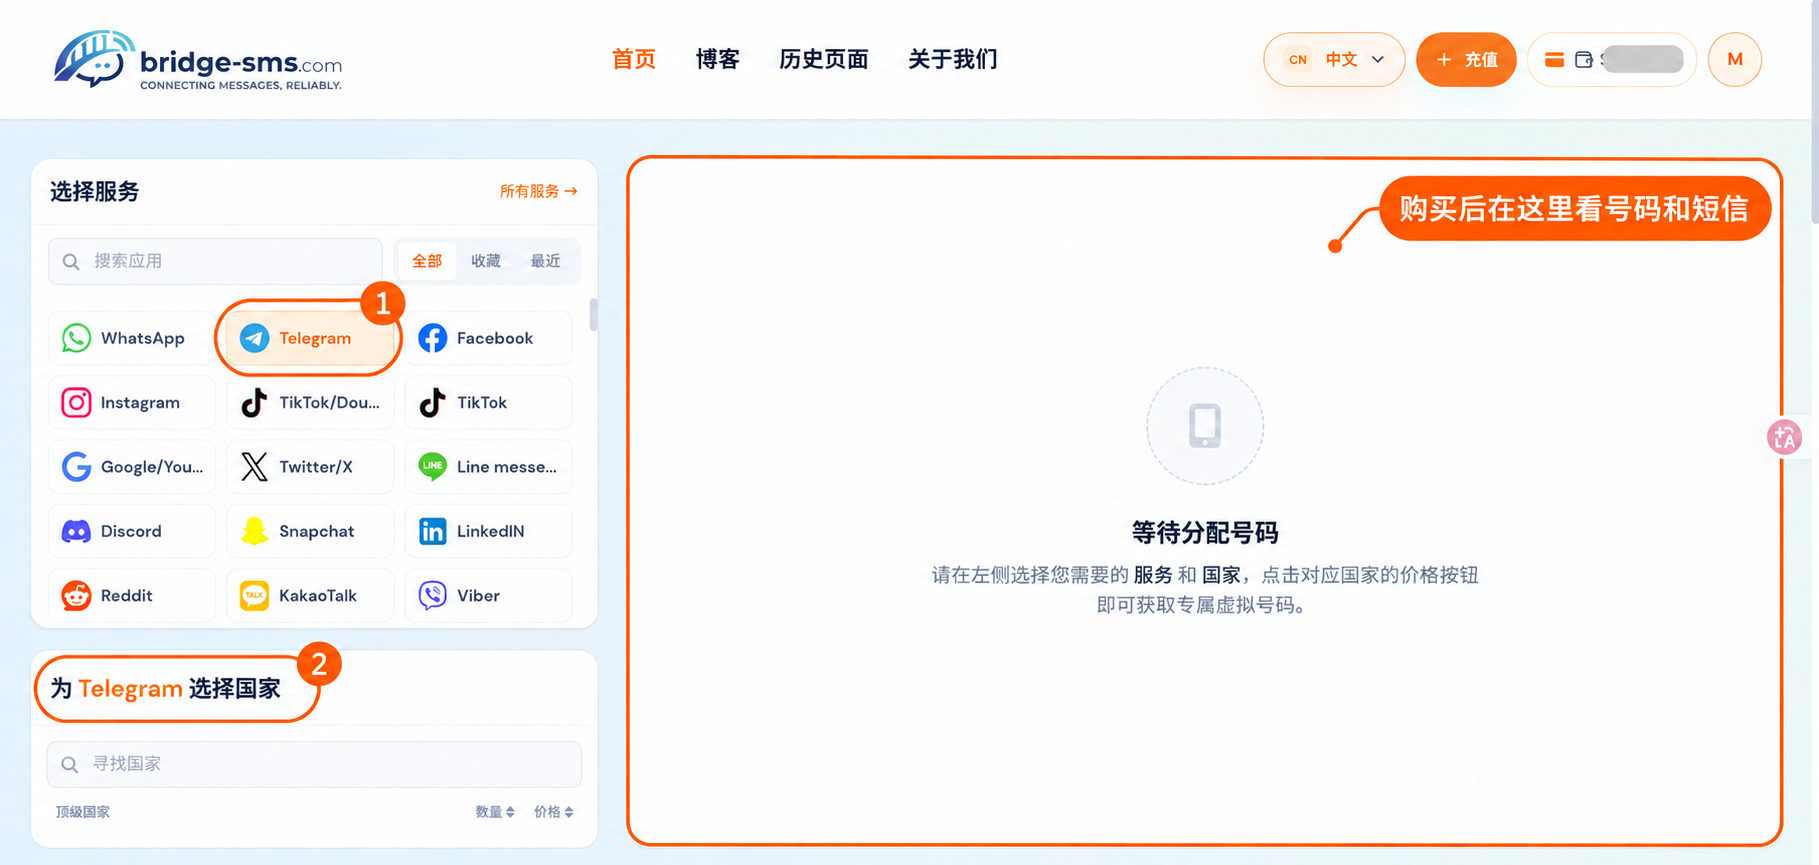Select the Google/You... service
The width and height of the screenshot is (1819, 865).
point(132,467)
